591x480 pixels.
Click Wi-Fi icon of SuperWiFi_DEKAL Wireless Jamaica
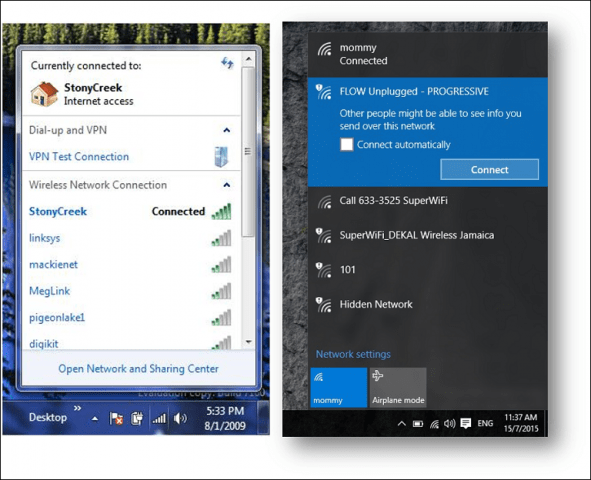[324, 236]
